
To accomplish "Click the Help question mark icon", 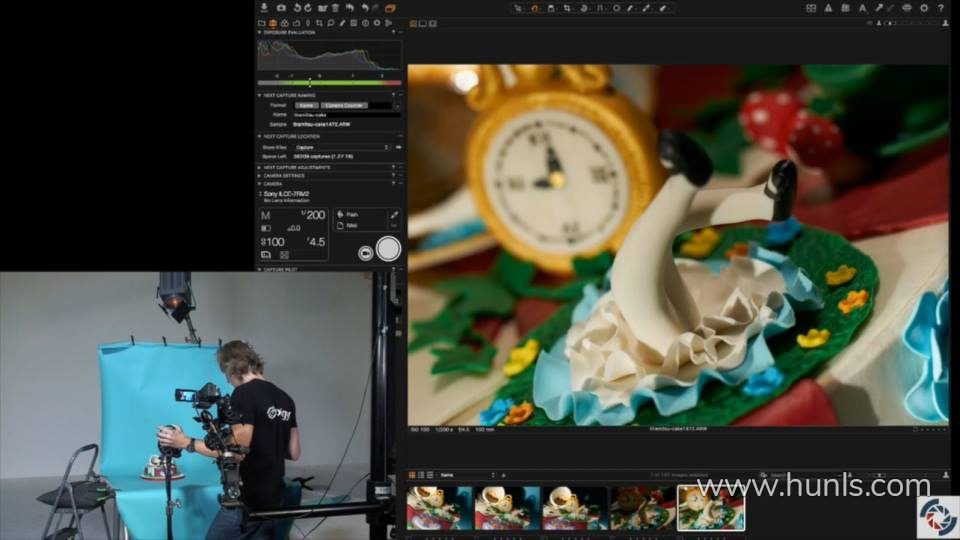I will coord(941,8).
